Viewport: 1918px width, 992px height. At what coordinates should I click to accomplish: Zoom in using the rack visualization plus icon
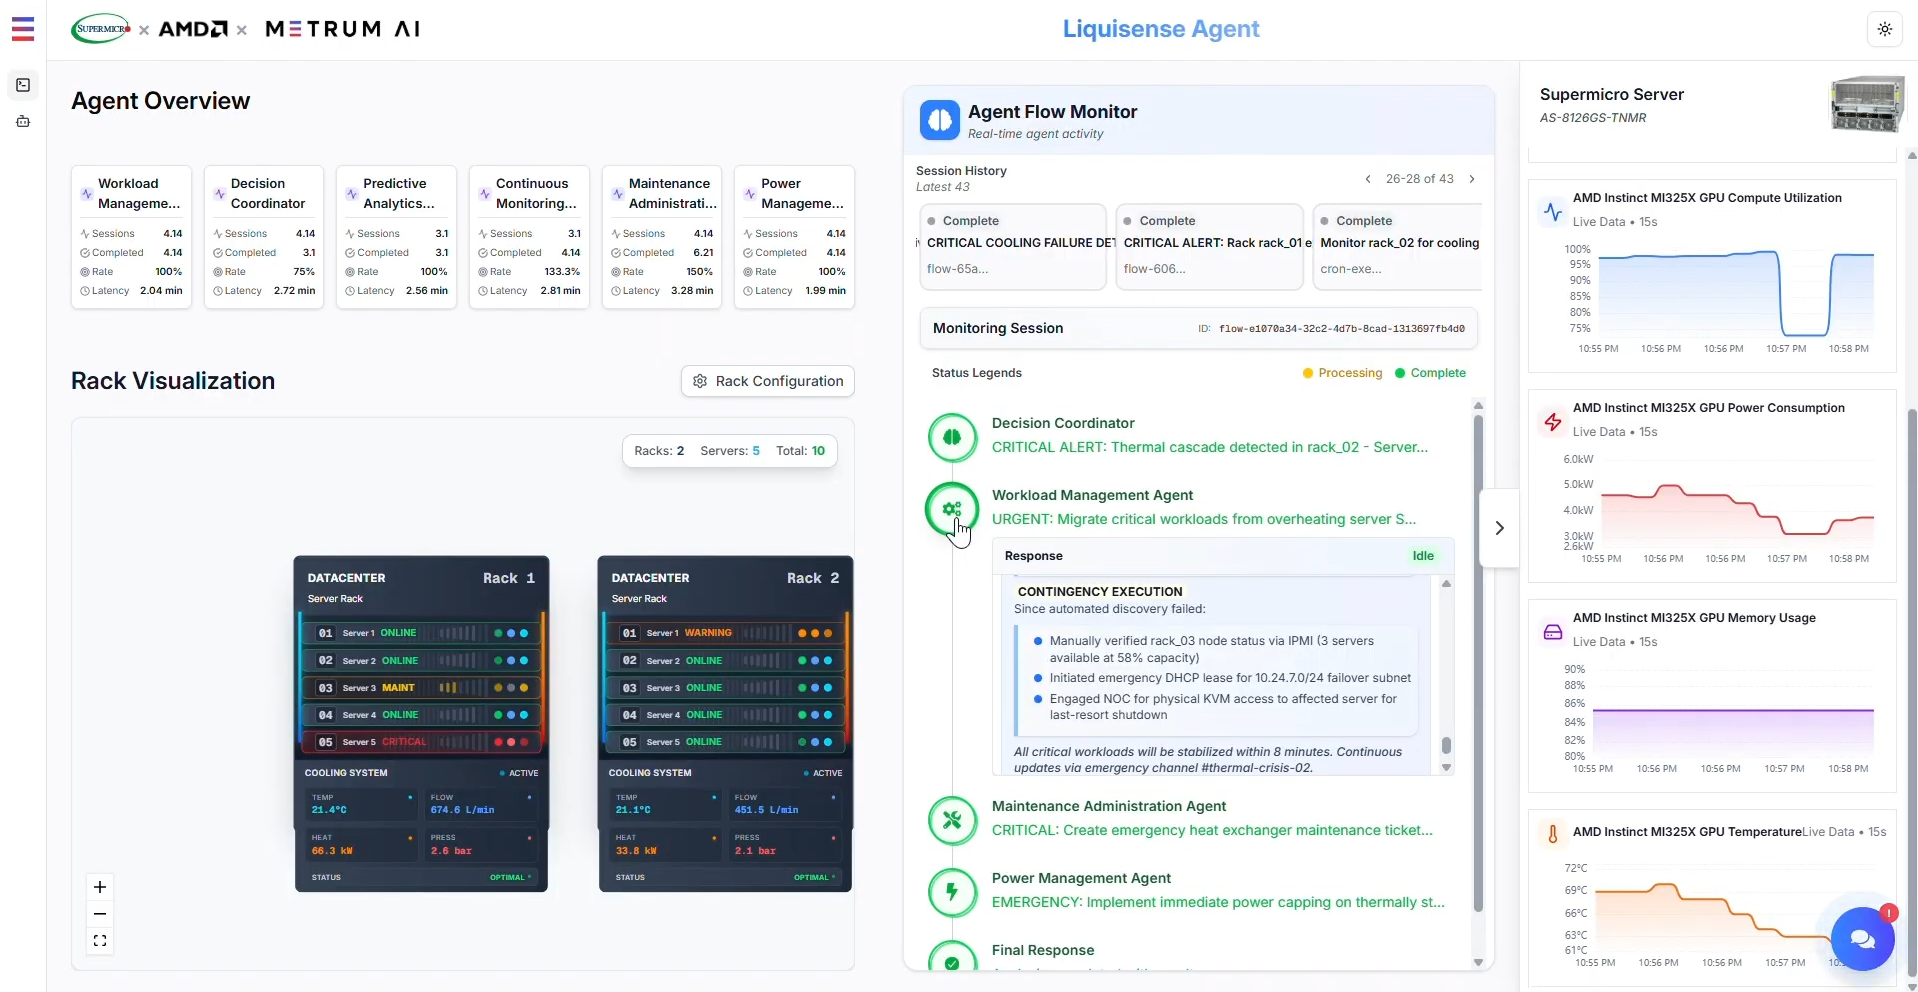[100, 887]
